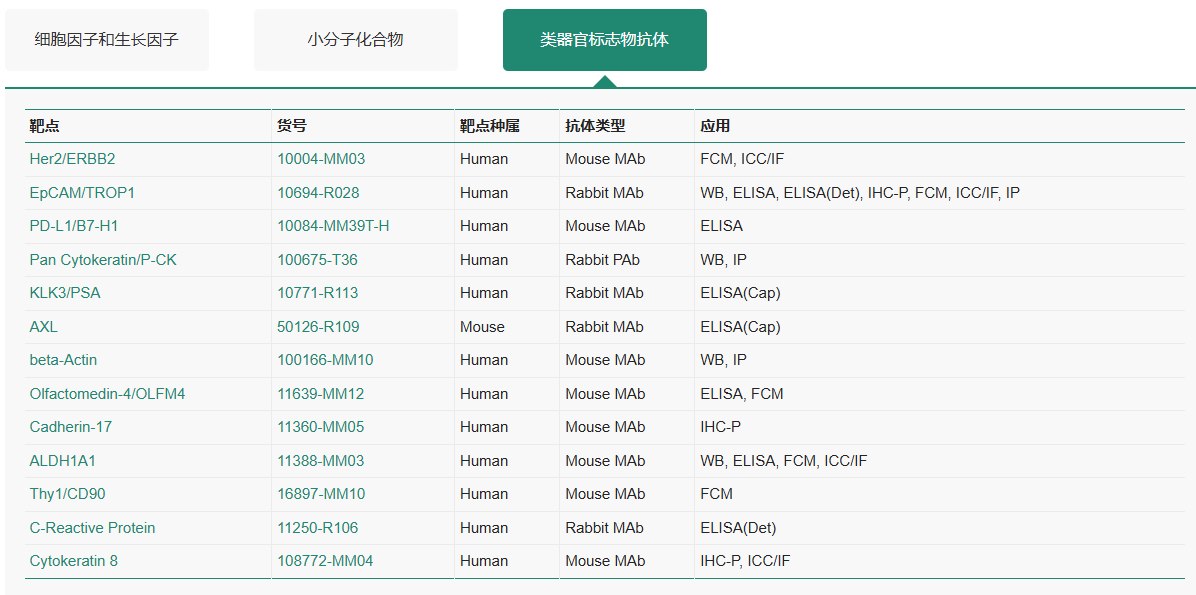The width and height of the screenshot is (1196, 595).
Task: Open catalog number 11360-MM05
Action: pos(320,427)
